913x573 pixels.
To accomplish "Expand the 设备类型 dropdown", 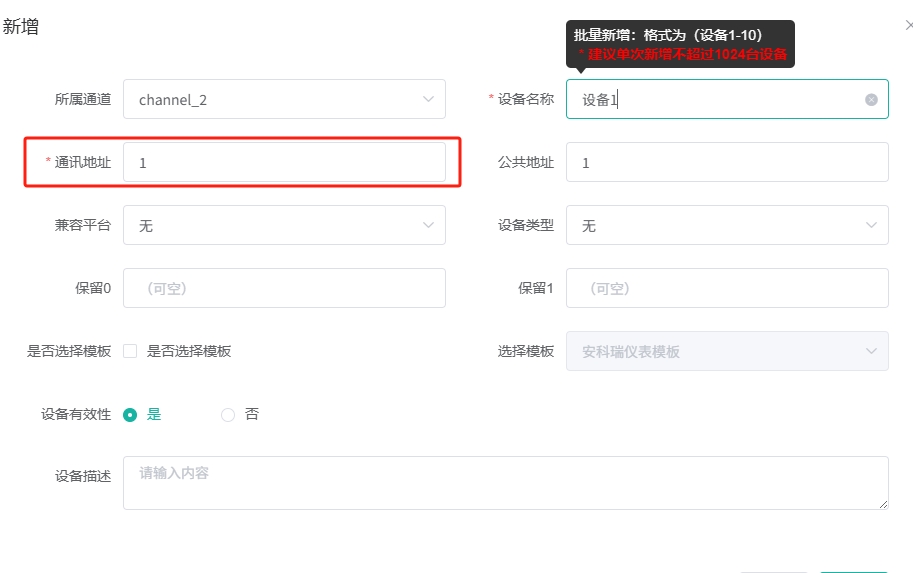I will click(x=727, y=226).
